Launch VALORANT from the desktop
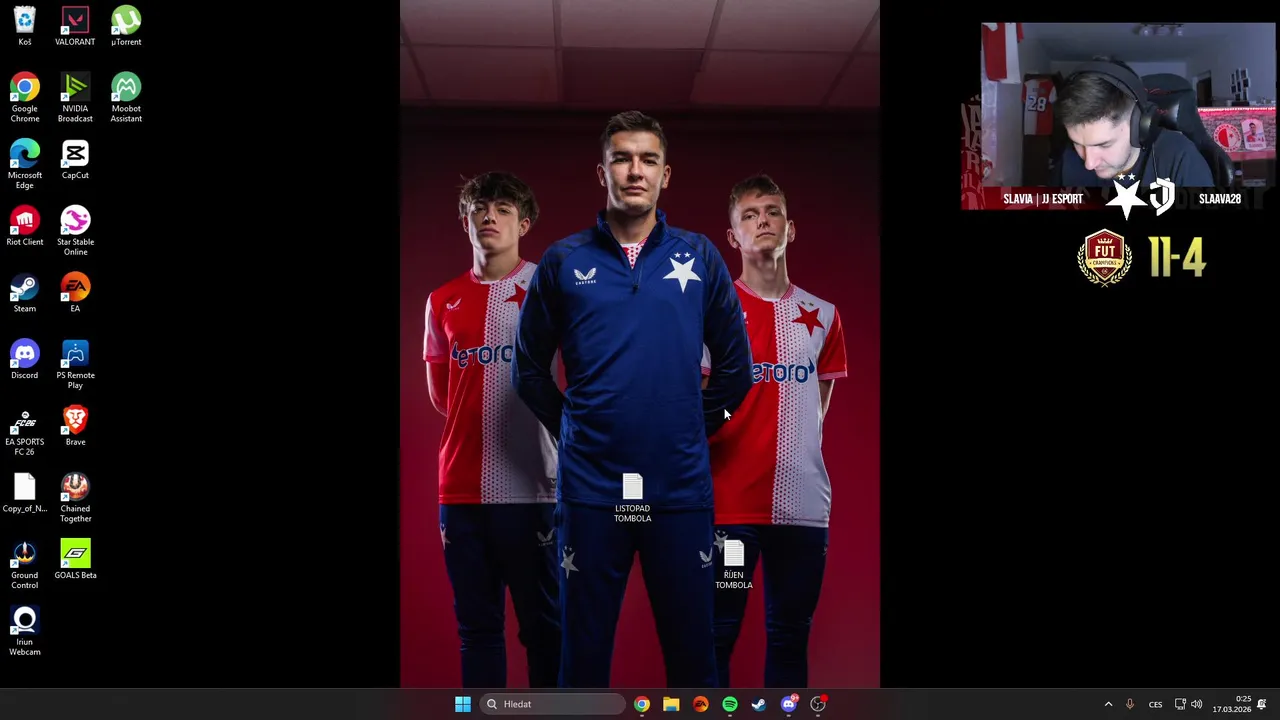This screenshot has width=1280, height=720. (x=75, y=27)
